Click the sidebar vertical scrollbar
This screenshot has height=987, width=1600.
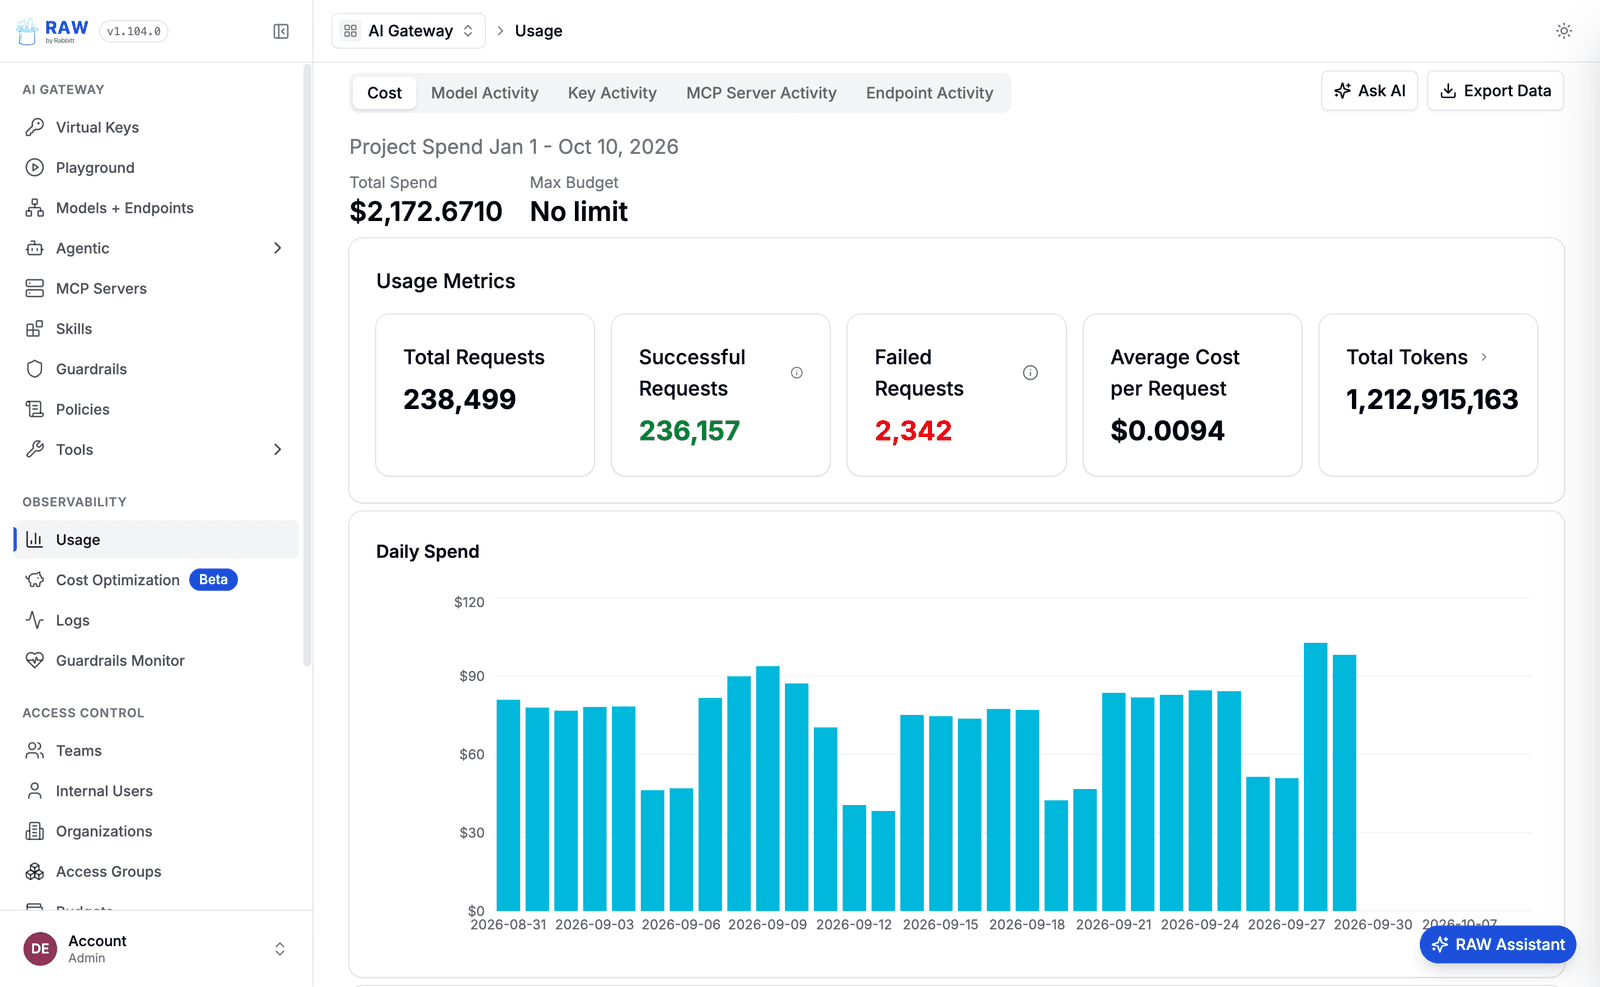pyautogui.click(x=307, y=365)
